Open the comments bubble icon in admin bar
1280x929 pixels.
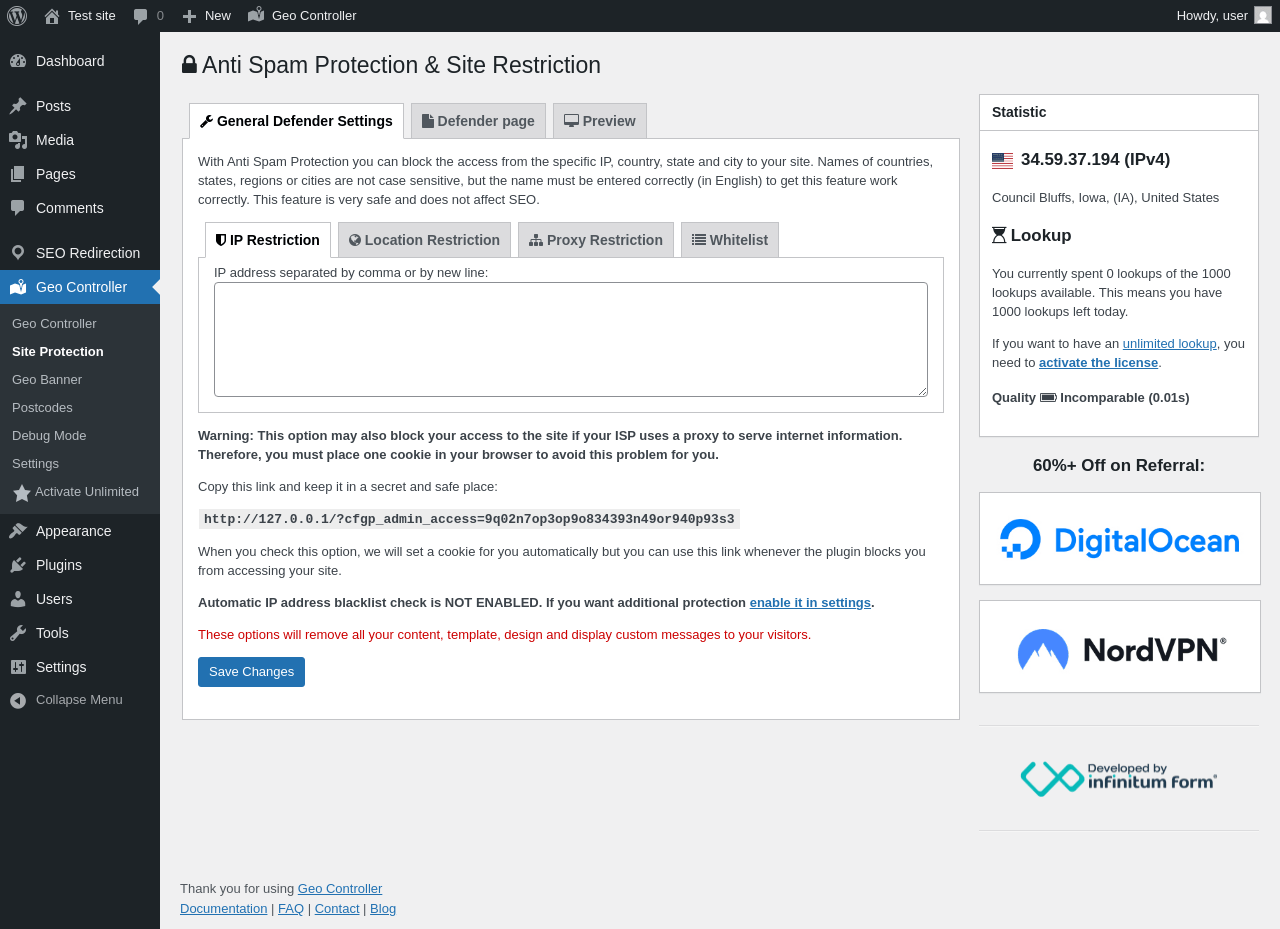[141, 16]
